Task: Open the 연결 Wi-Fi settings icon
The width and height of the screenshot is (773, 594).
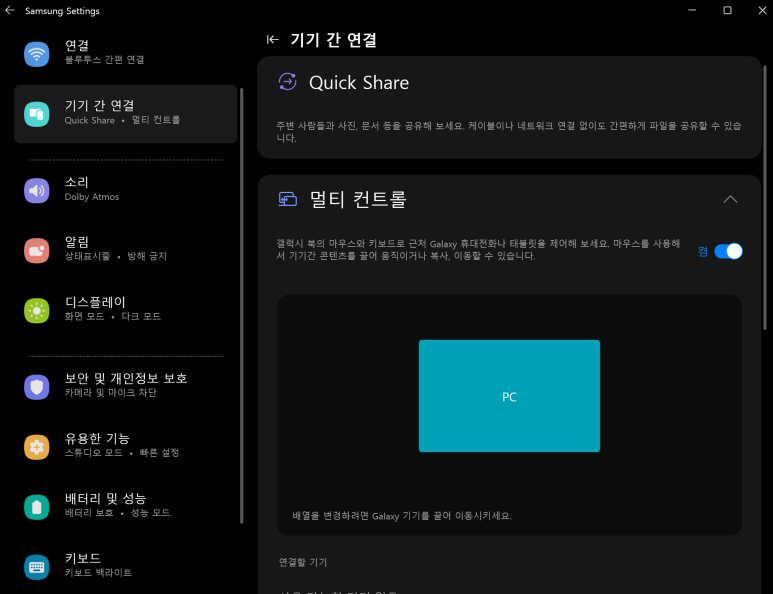Action: click(36, 54)
